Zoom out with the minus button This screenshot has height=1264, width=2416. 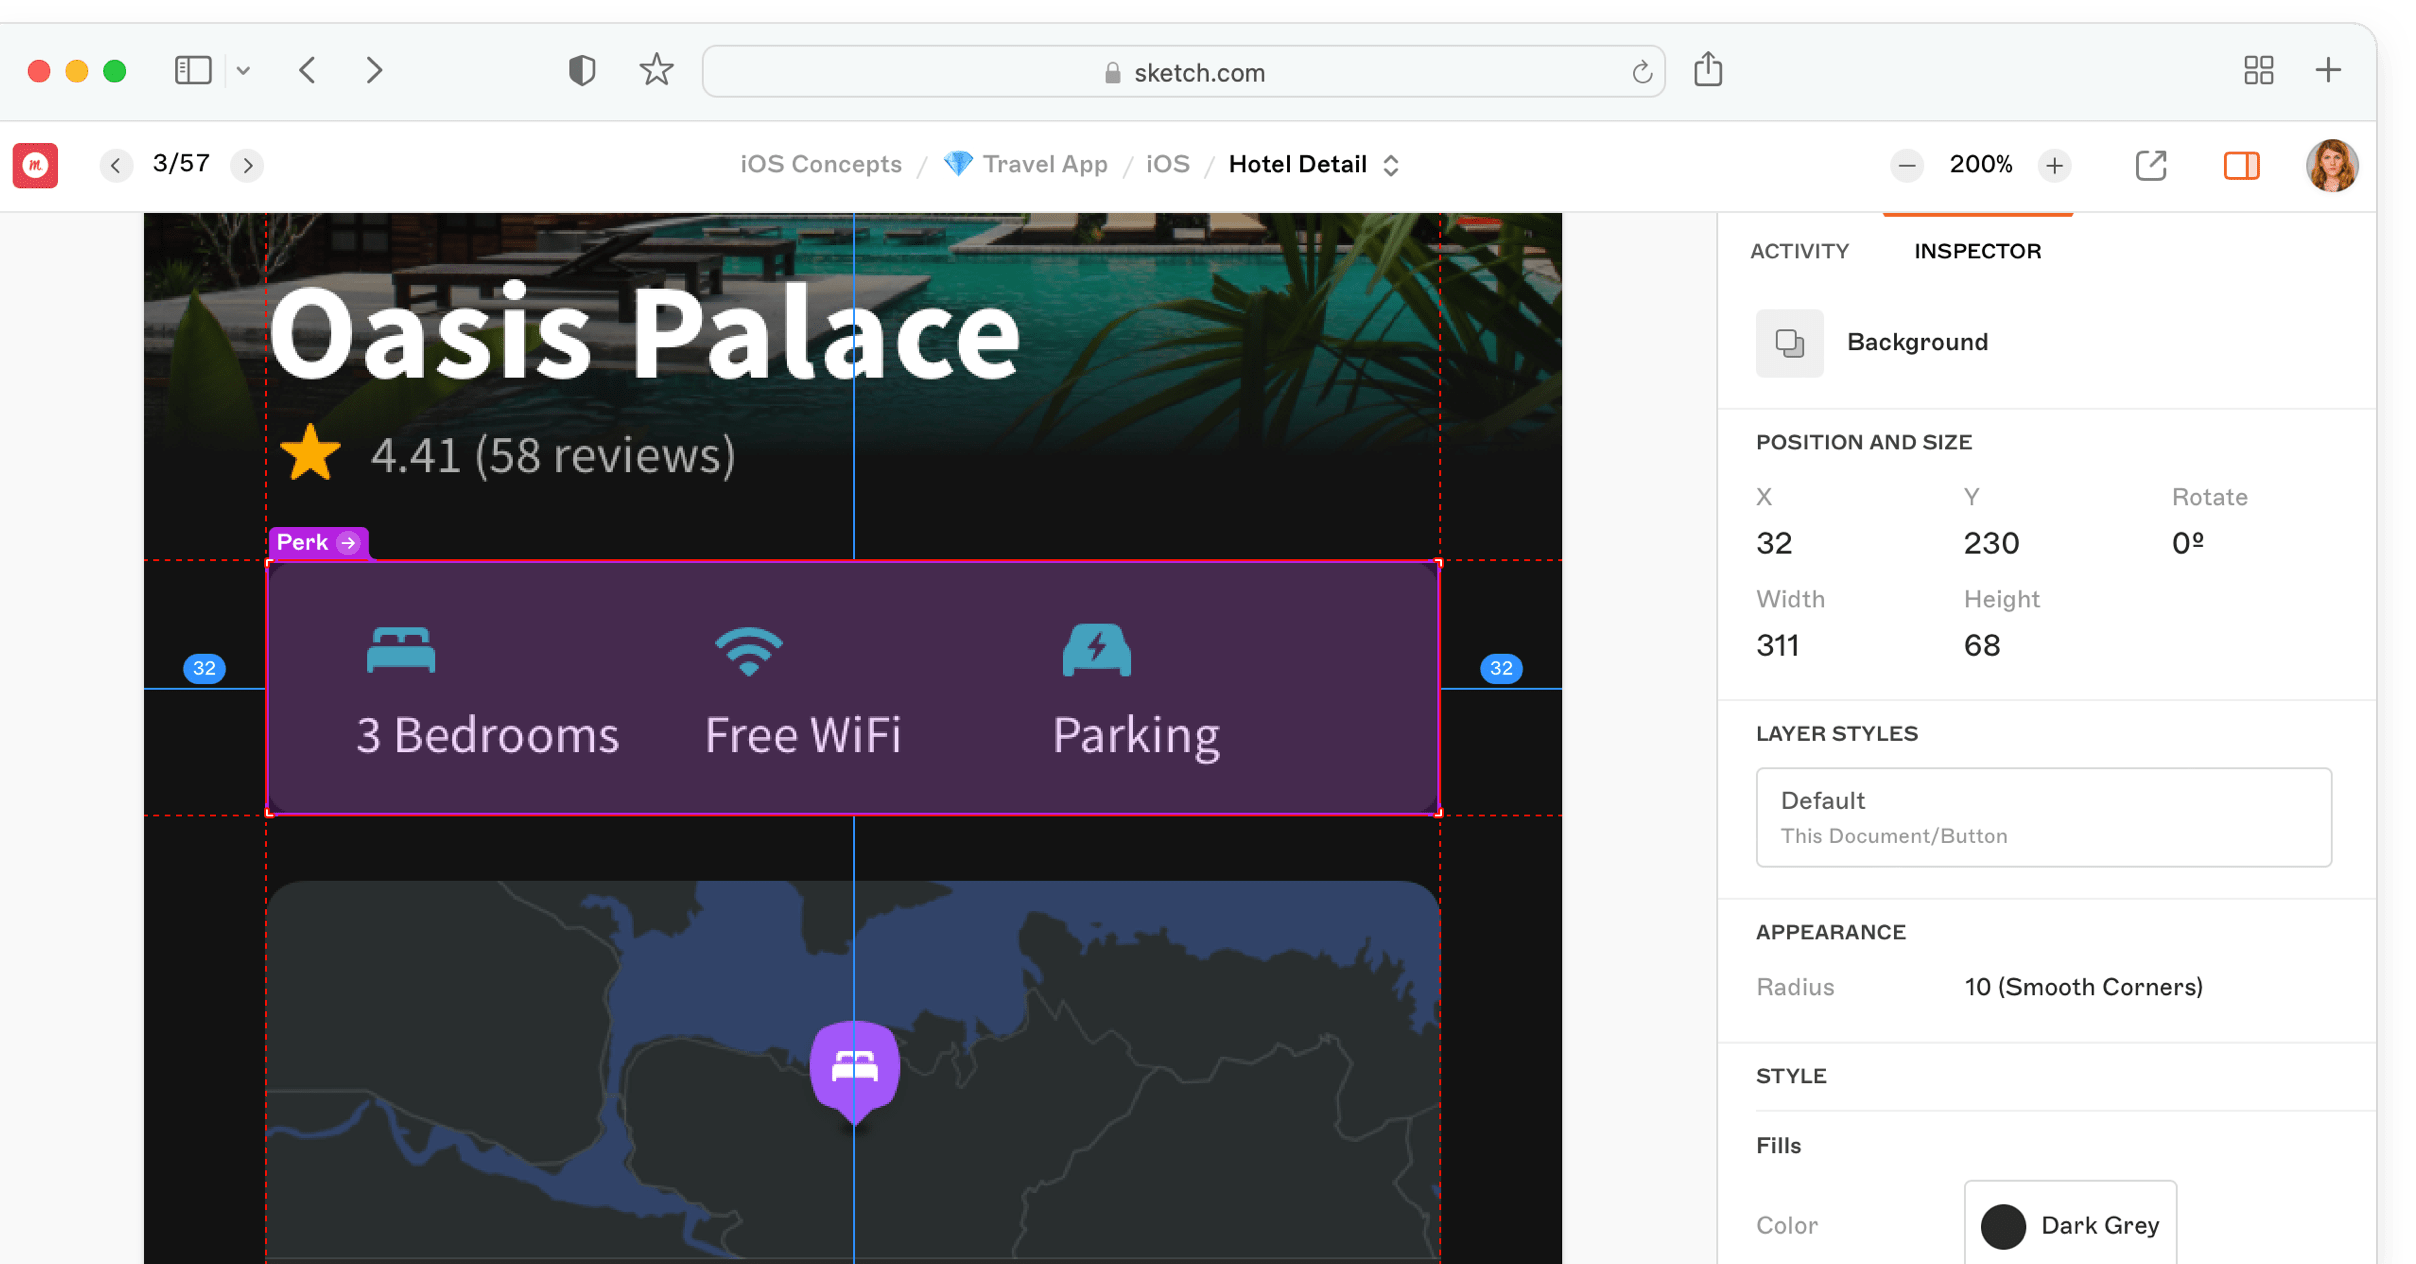pyautogui.click(x=1907, y=165)
